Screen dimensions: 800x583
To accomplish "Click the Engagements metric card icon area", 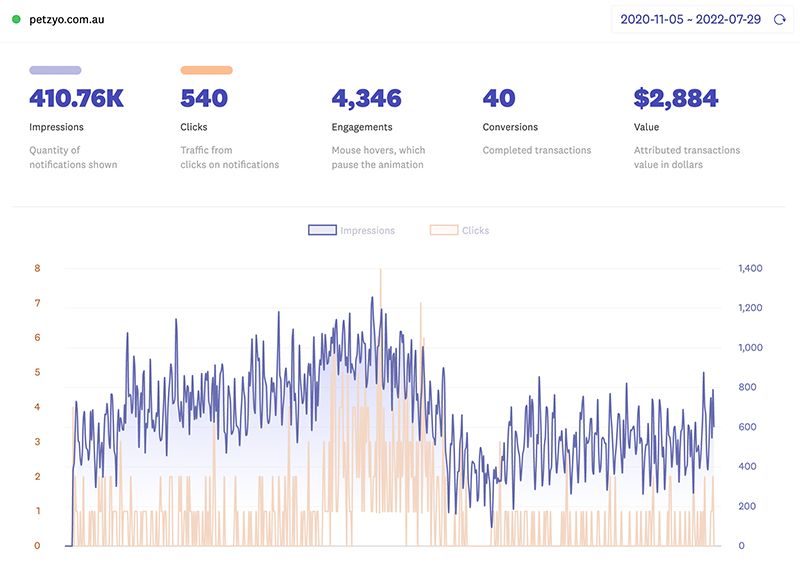I will tap(357, 69).
